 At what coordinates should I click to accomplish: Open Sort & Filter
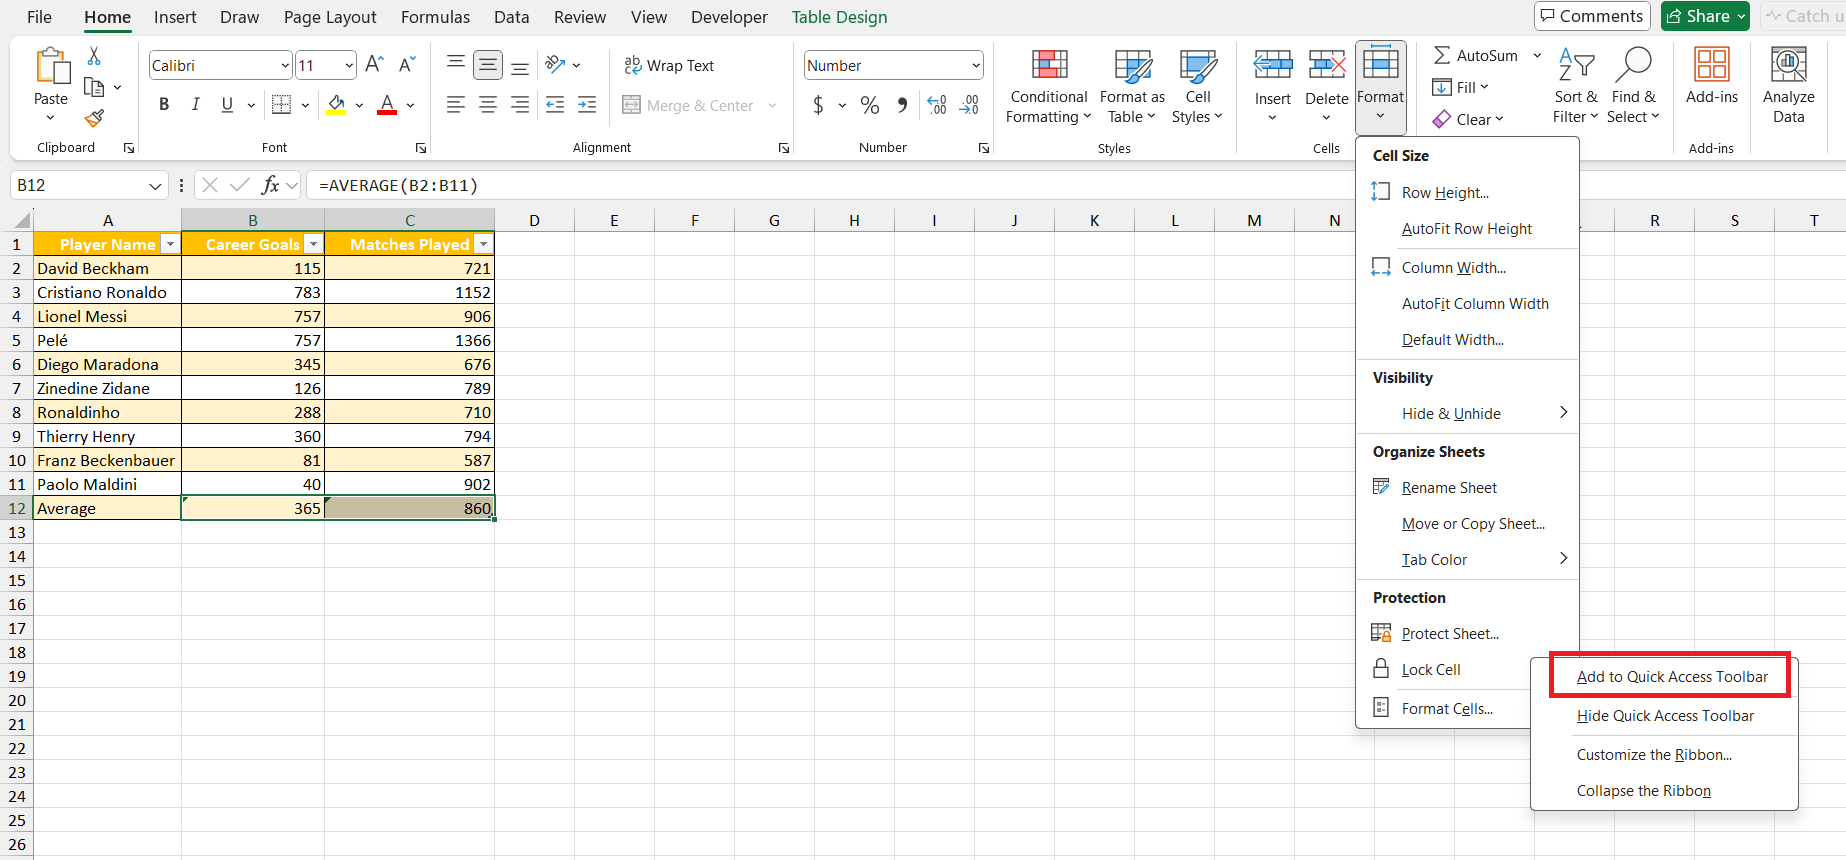click(1576, 87)
